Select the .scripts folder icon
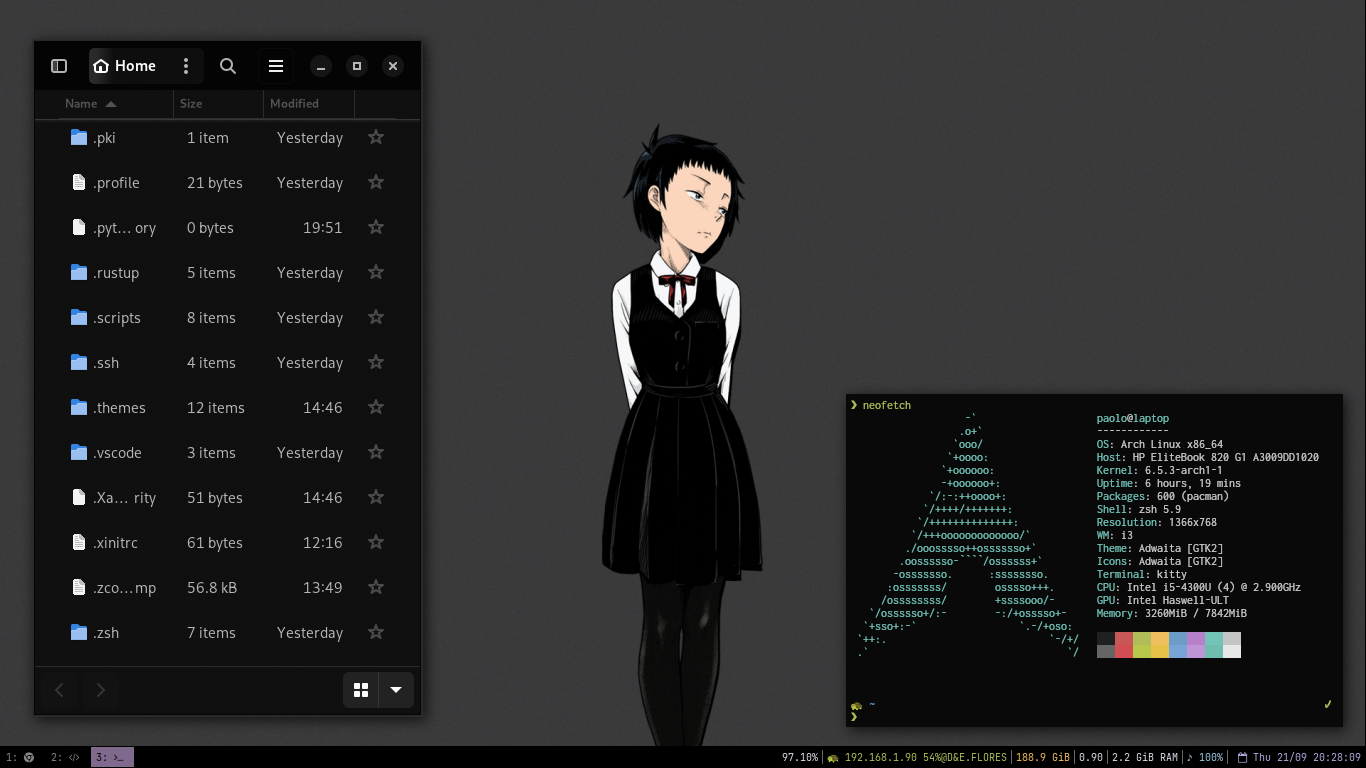1366x768 pixels. click(79, 317)
